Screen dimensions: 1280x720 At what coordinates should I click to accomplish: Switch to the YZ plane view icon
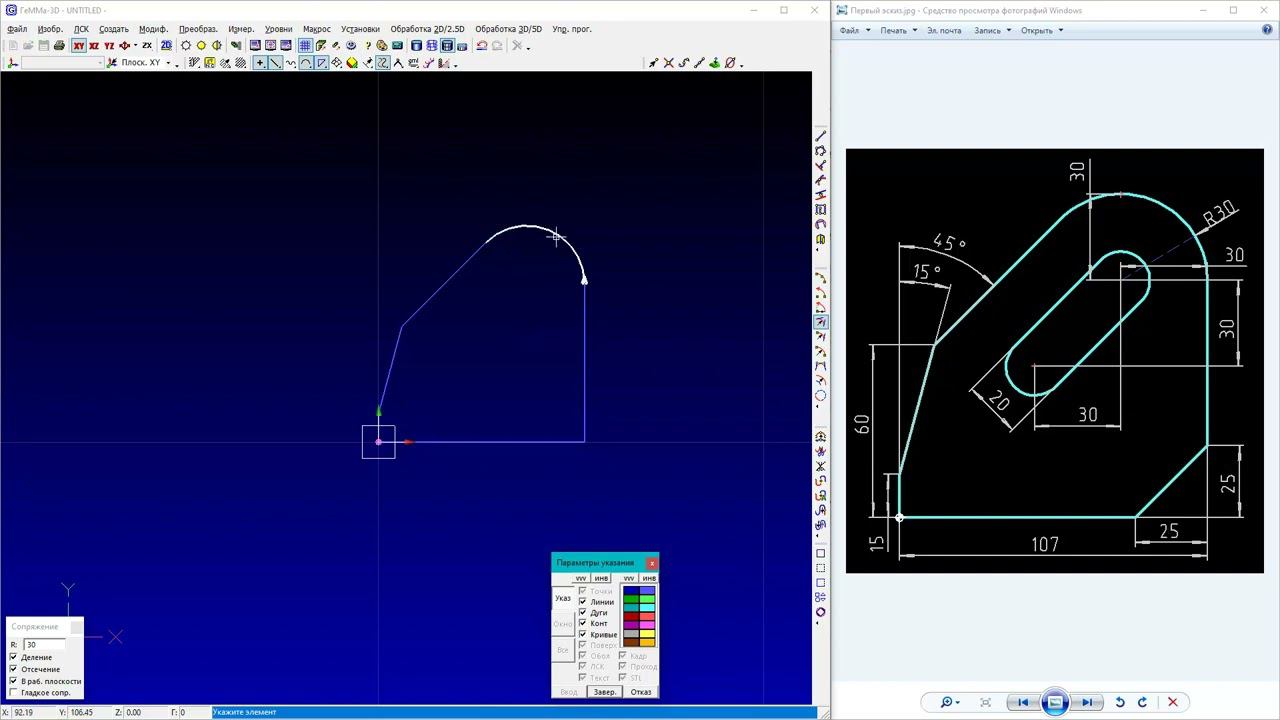click(109, 46)
